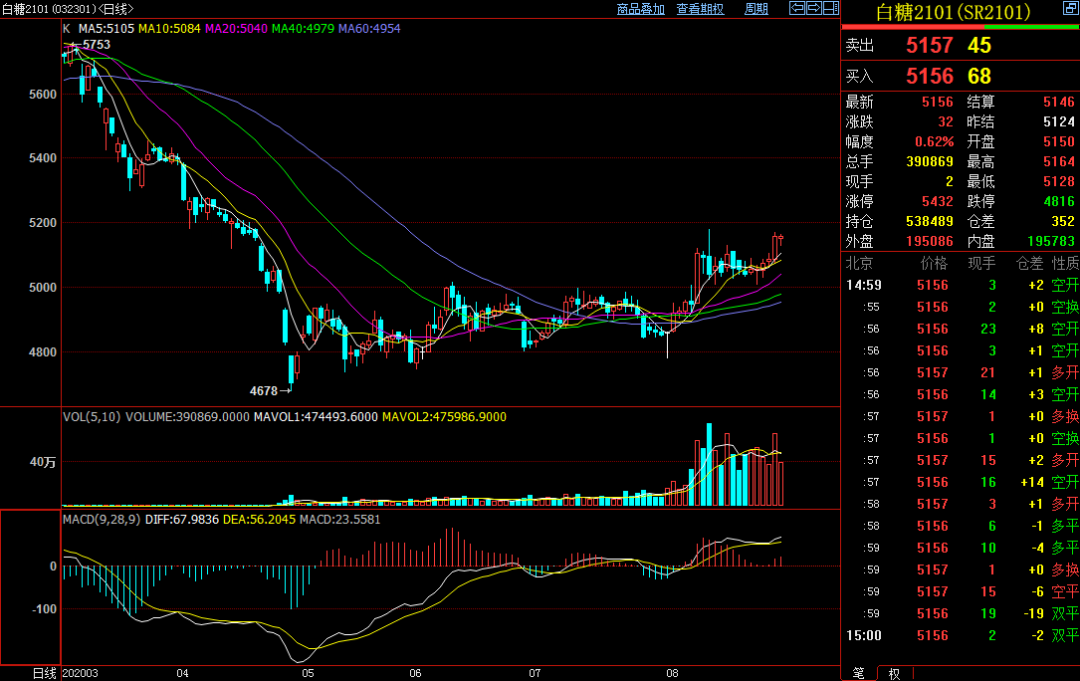Click the MACD(9,28,9) indicator name

(x=102, y=519)
